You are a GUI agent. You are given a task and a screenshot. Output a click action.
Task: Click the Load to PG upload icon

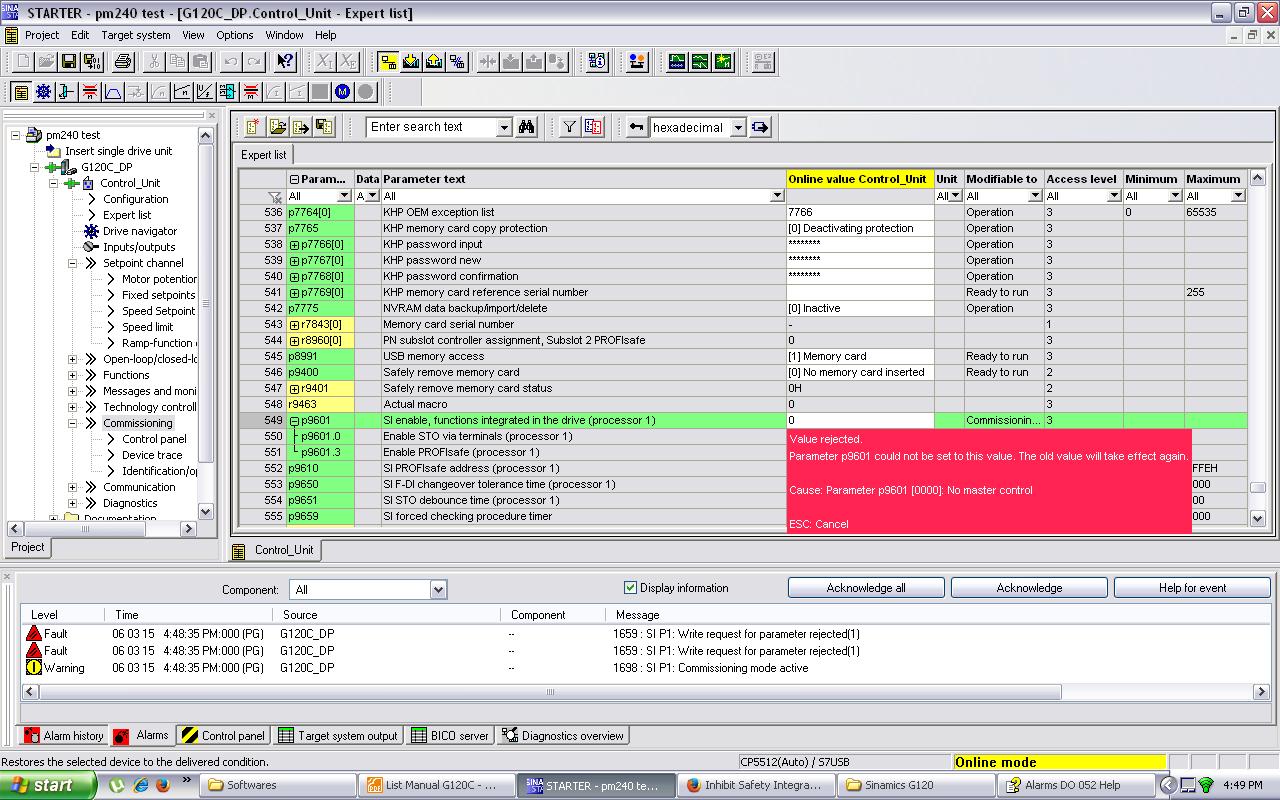[x=434, y=62]
